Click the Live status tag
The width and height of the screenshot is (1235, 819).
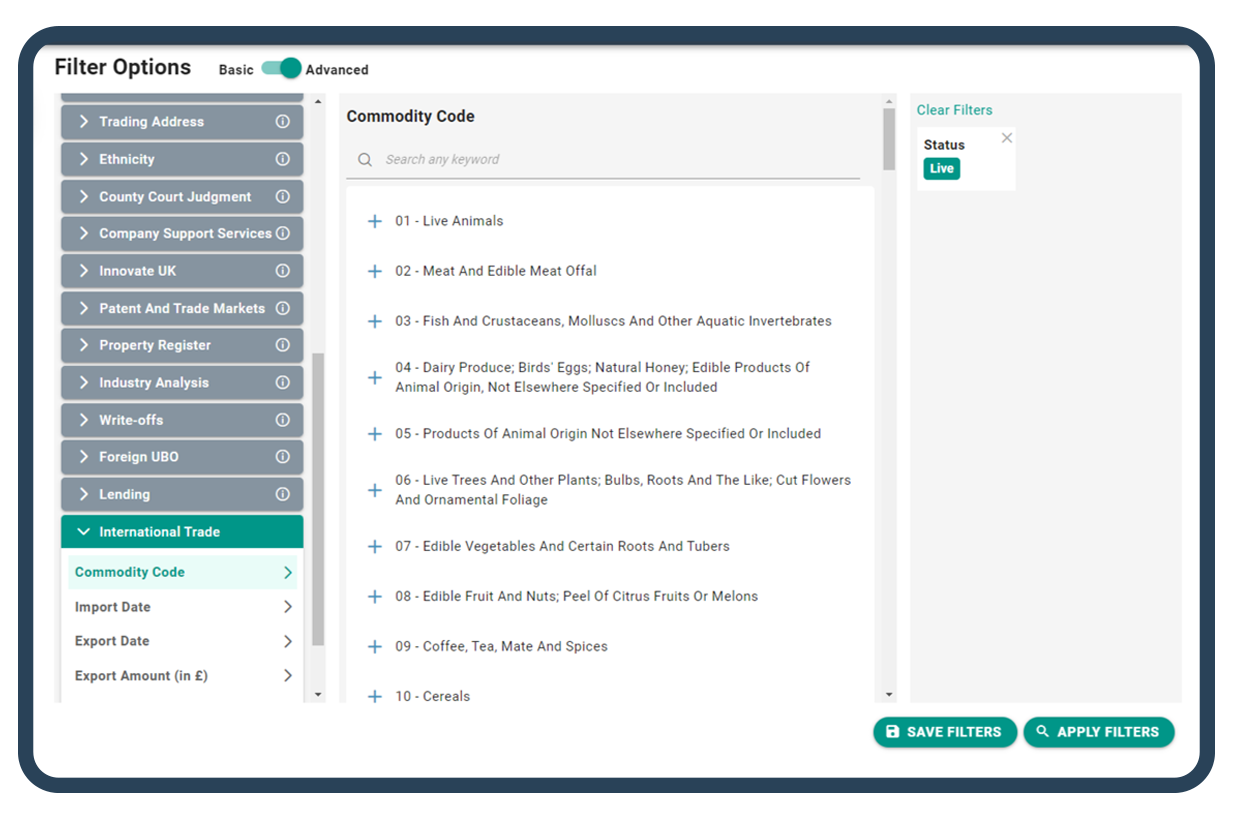point(942,169)
